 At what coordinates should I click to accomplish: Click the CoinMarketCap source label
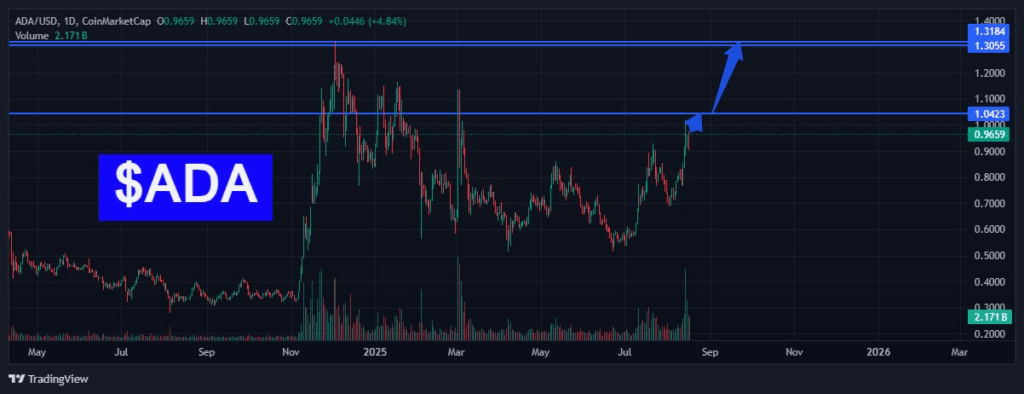tap(116, 22)
